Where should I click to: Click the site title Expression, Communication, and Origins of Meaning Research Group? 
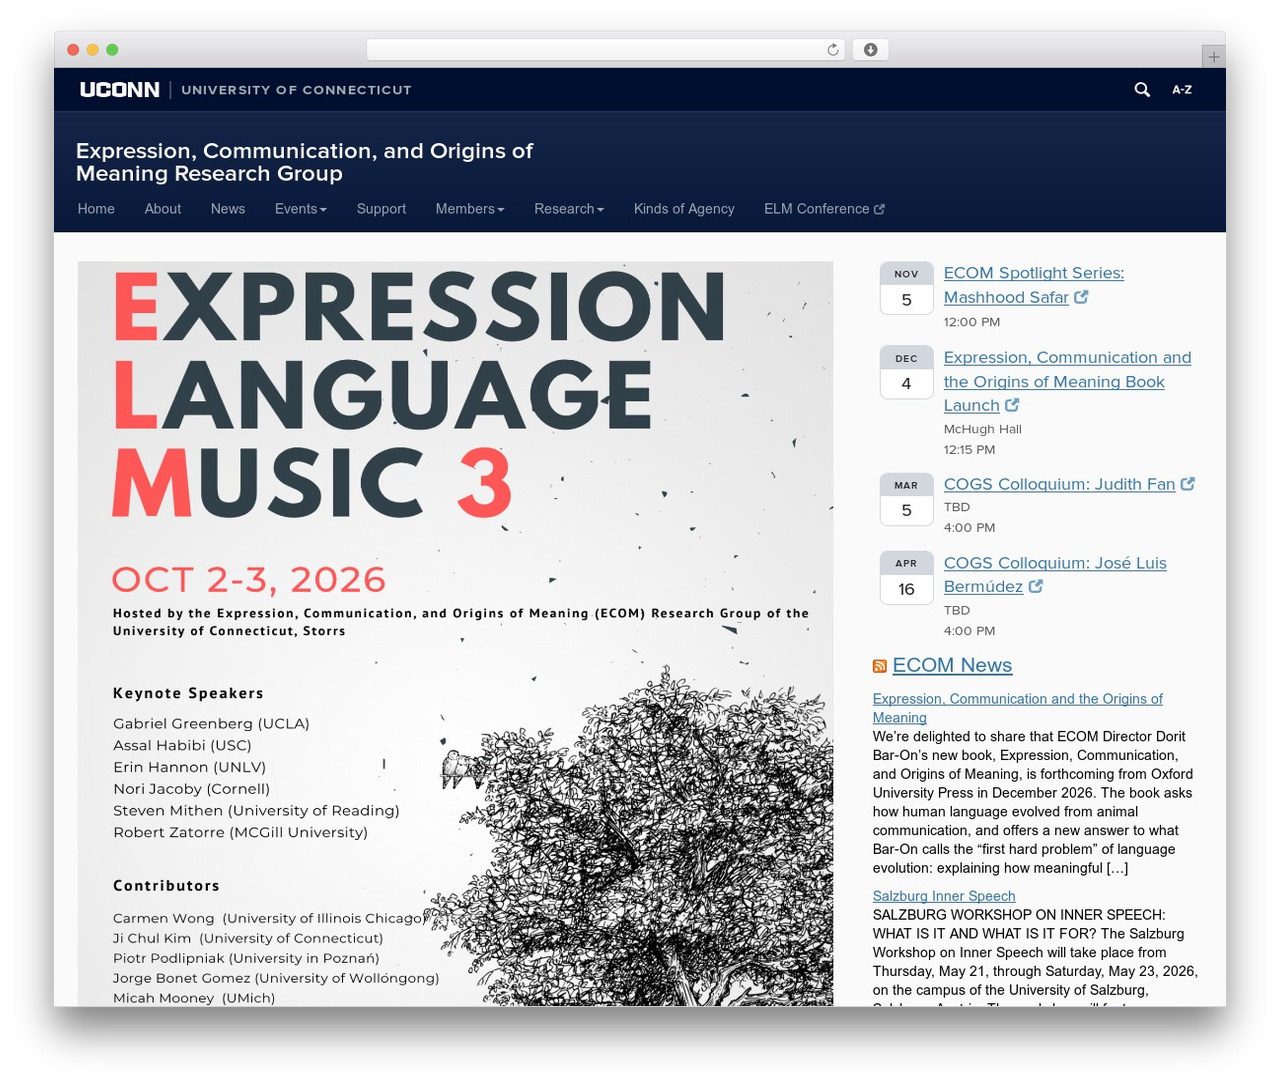pyautogui.click(x=304, y=162)
